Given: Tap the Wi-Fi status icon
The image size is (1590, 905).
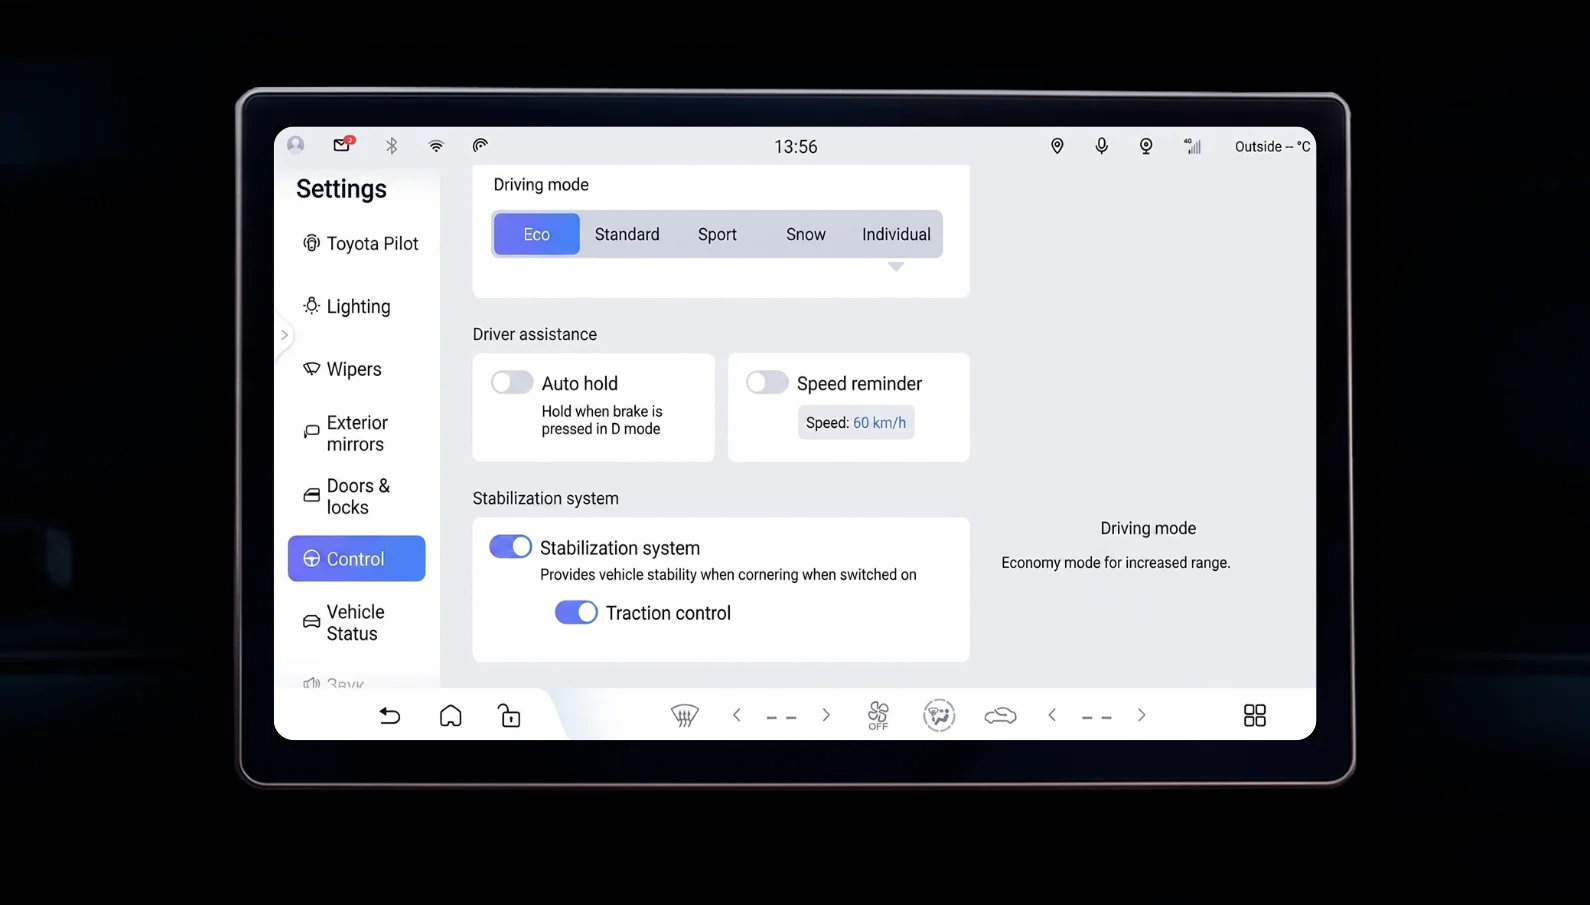Looking at the screenshot, I should tap(436, 146).
